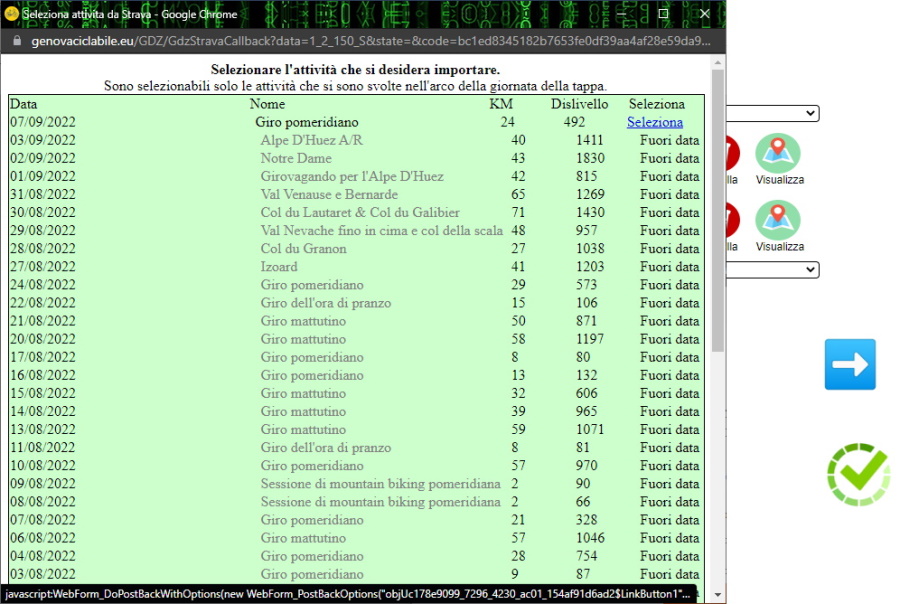Maximize the Chrome popup window
This screenshot has width=900, height=604.
663,14
